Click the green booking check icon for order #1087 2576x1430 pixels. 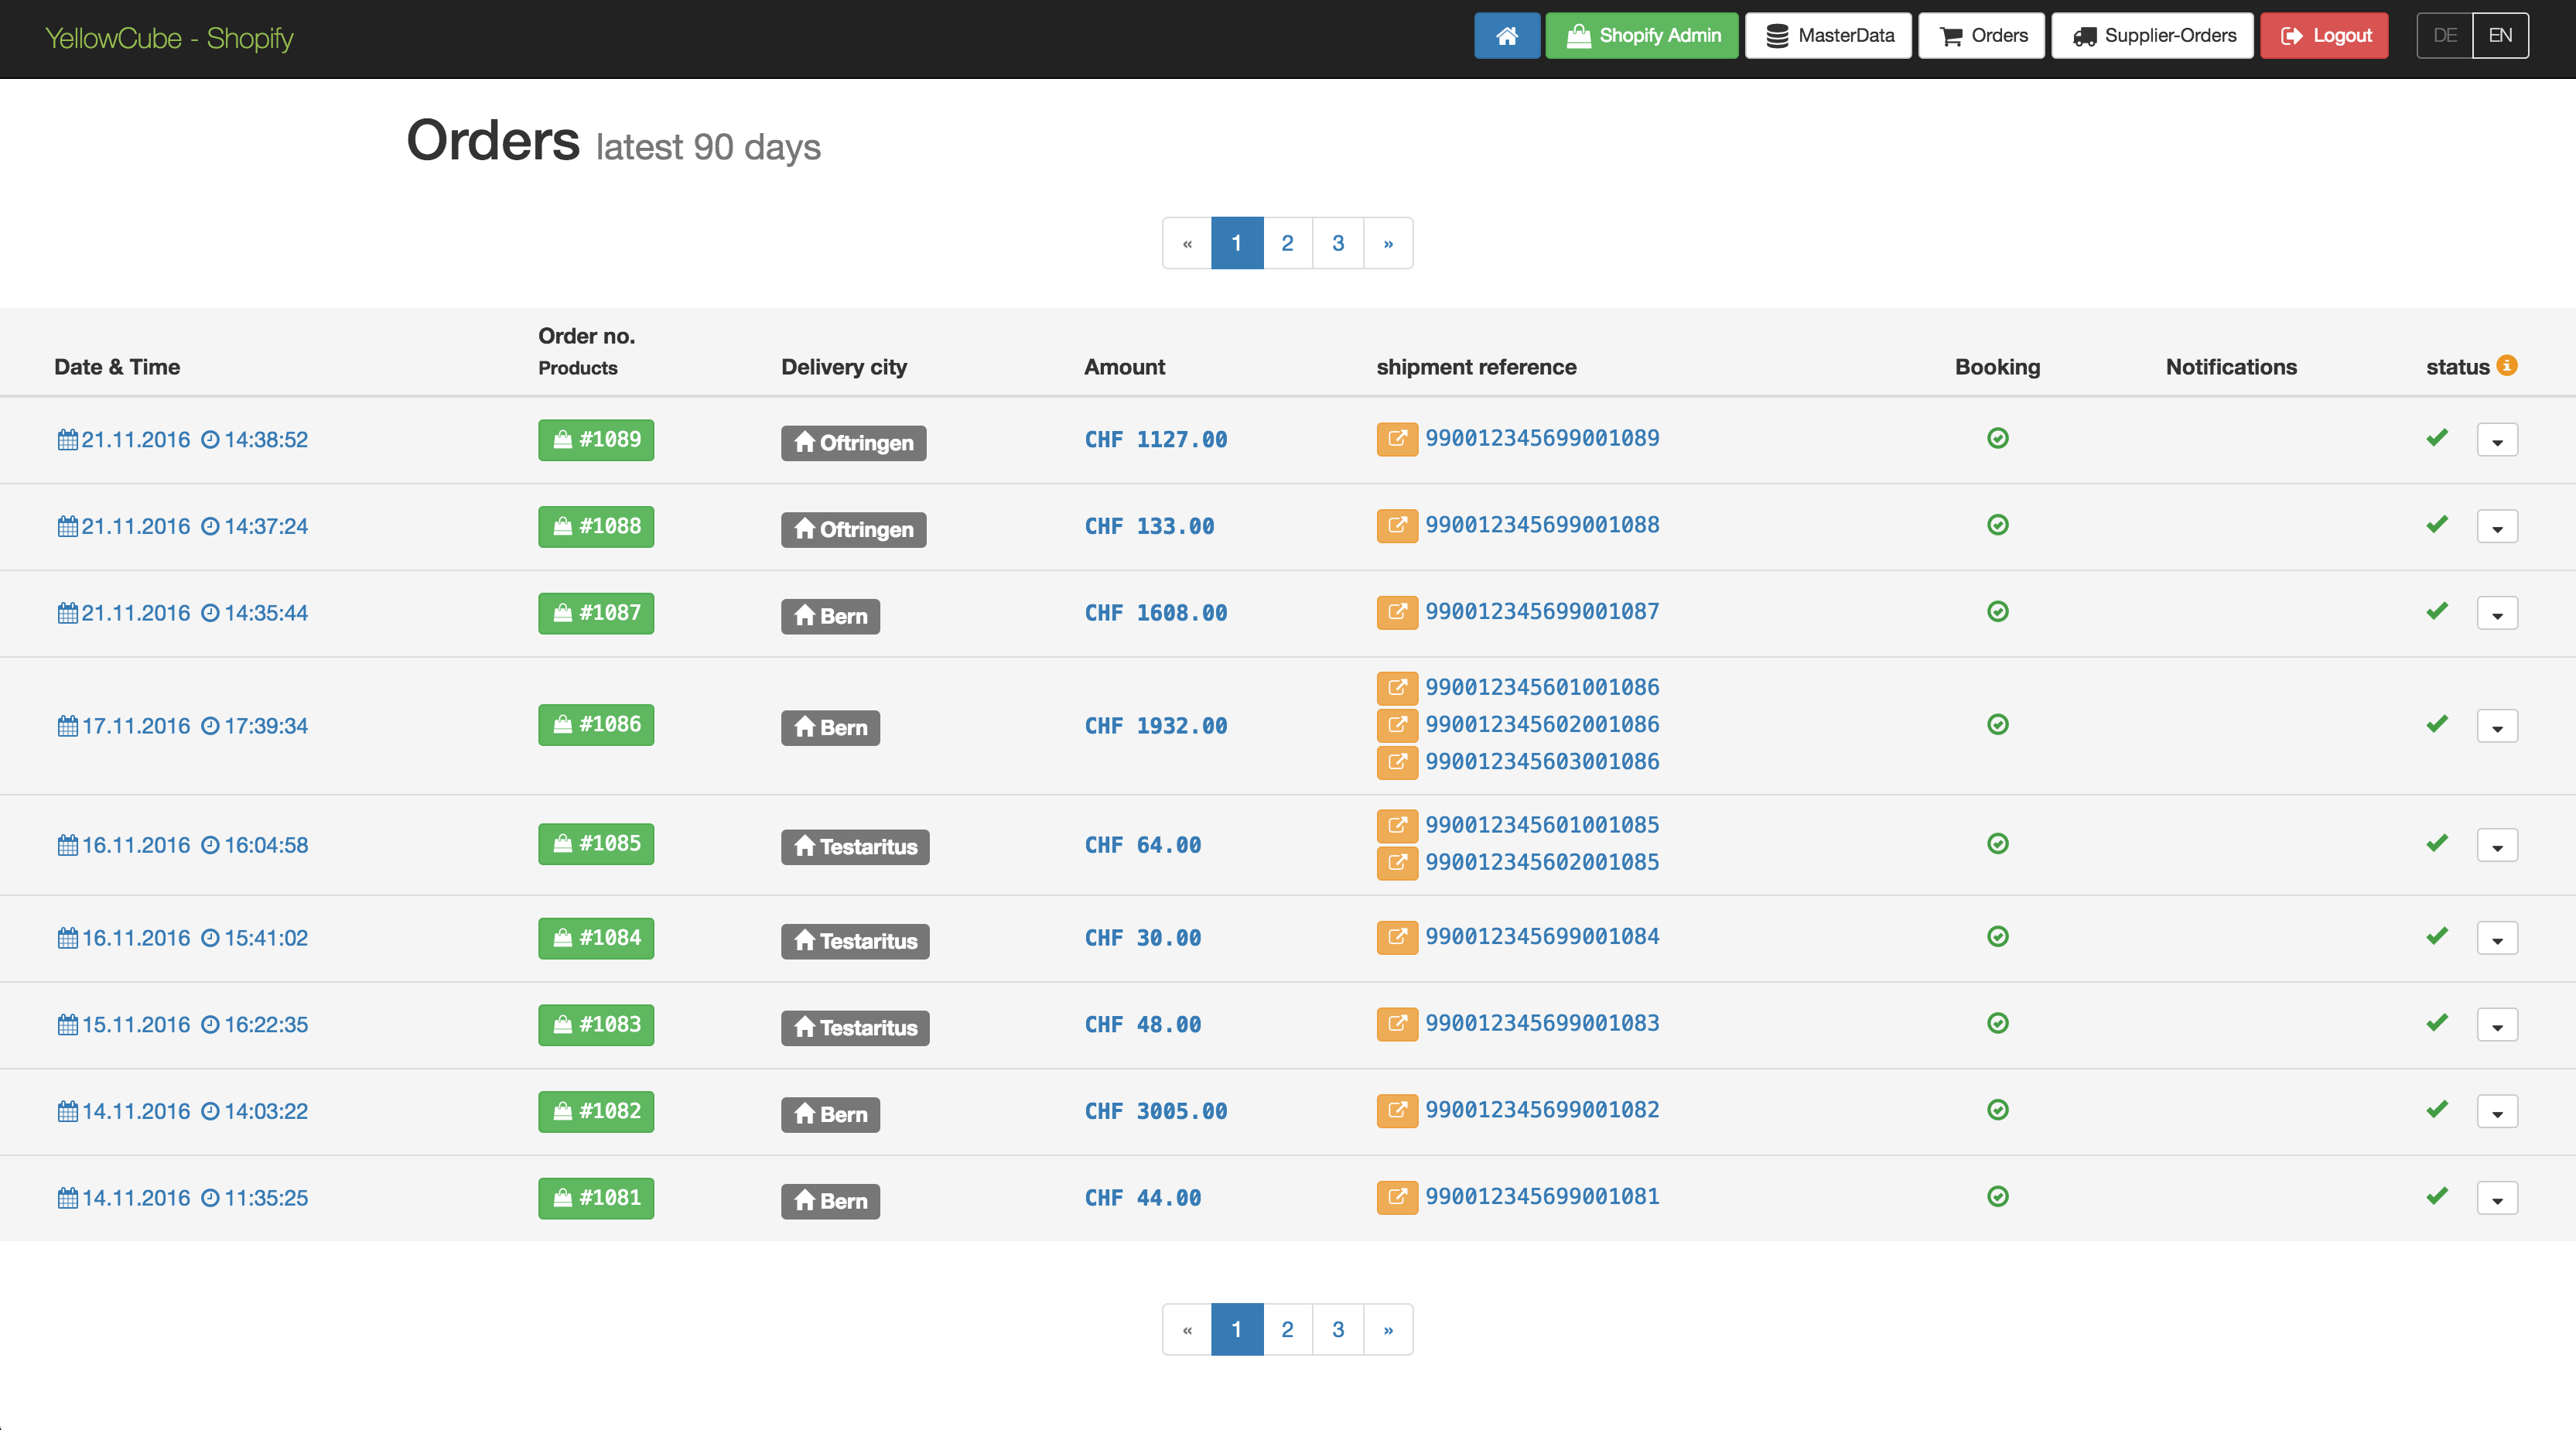(1997, 612)
